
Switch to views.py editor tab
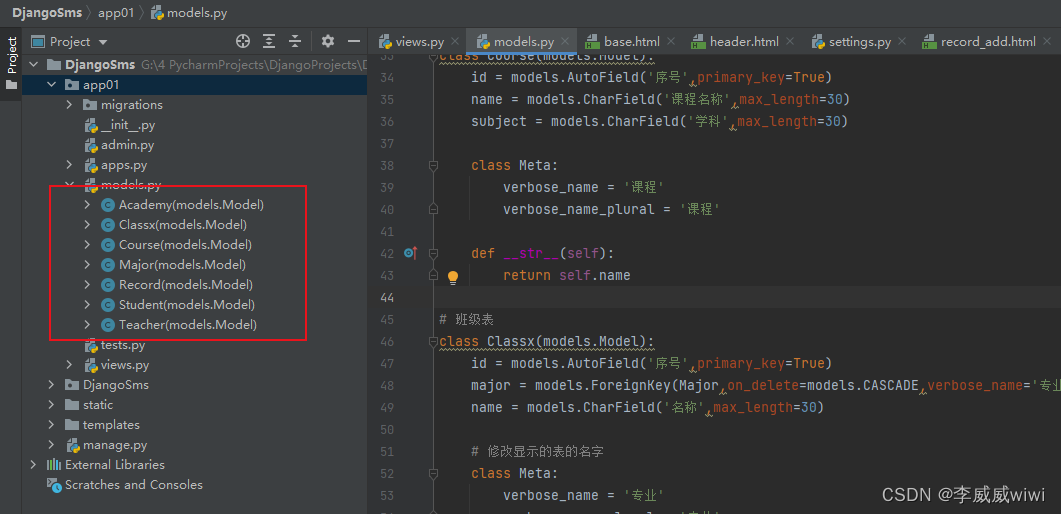(412, 42)
